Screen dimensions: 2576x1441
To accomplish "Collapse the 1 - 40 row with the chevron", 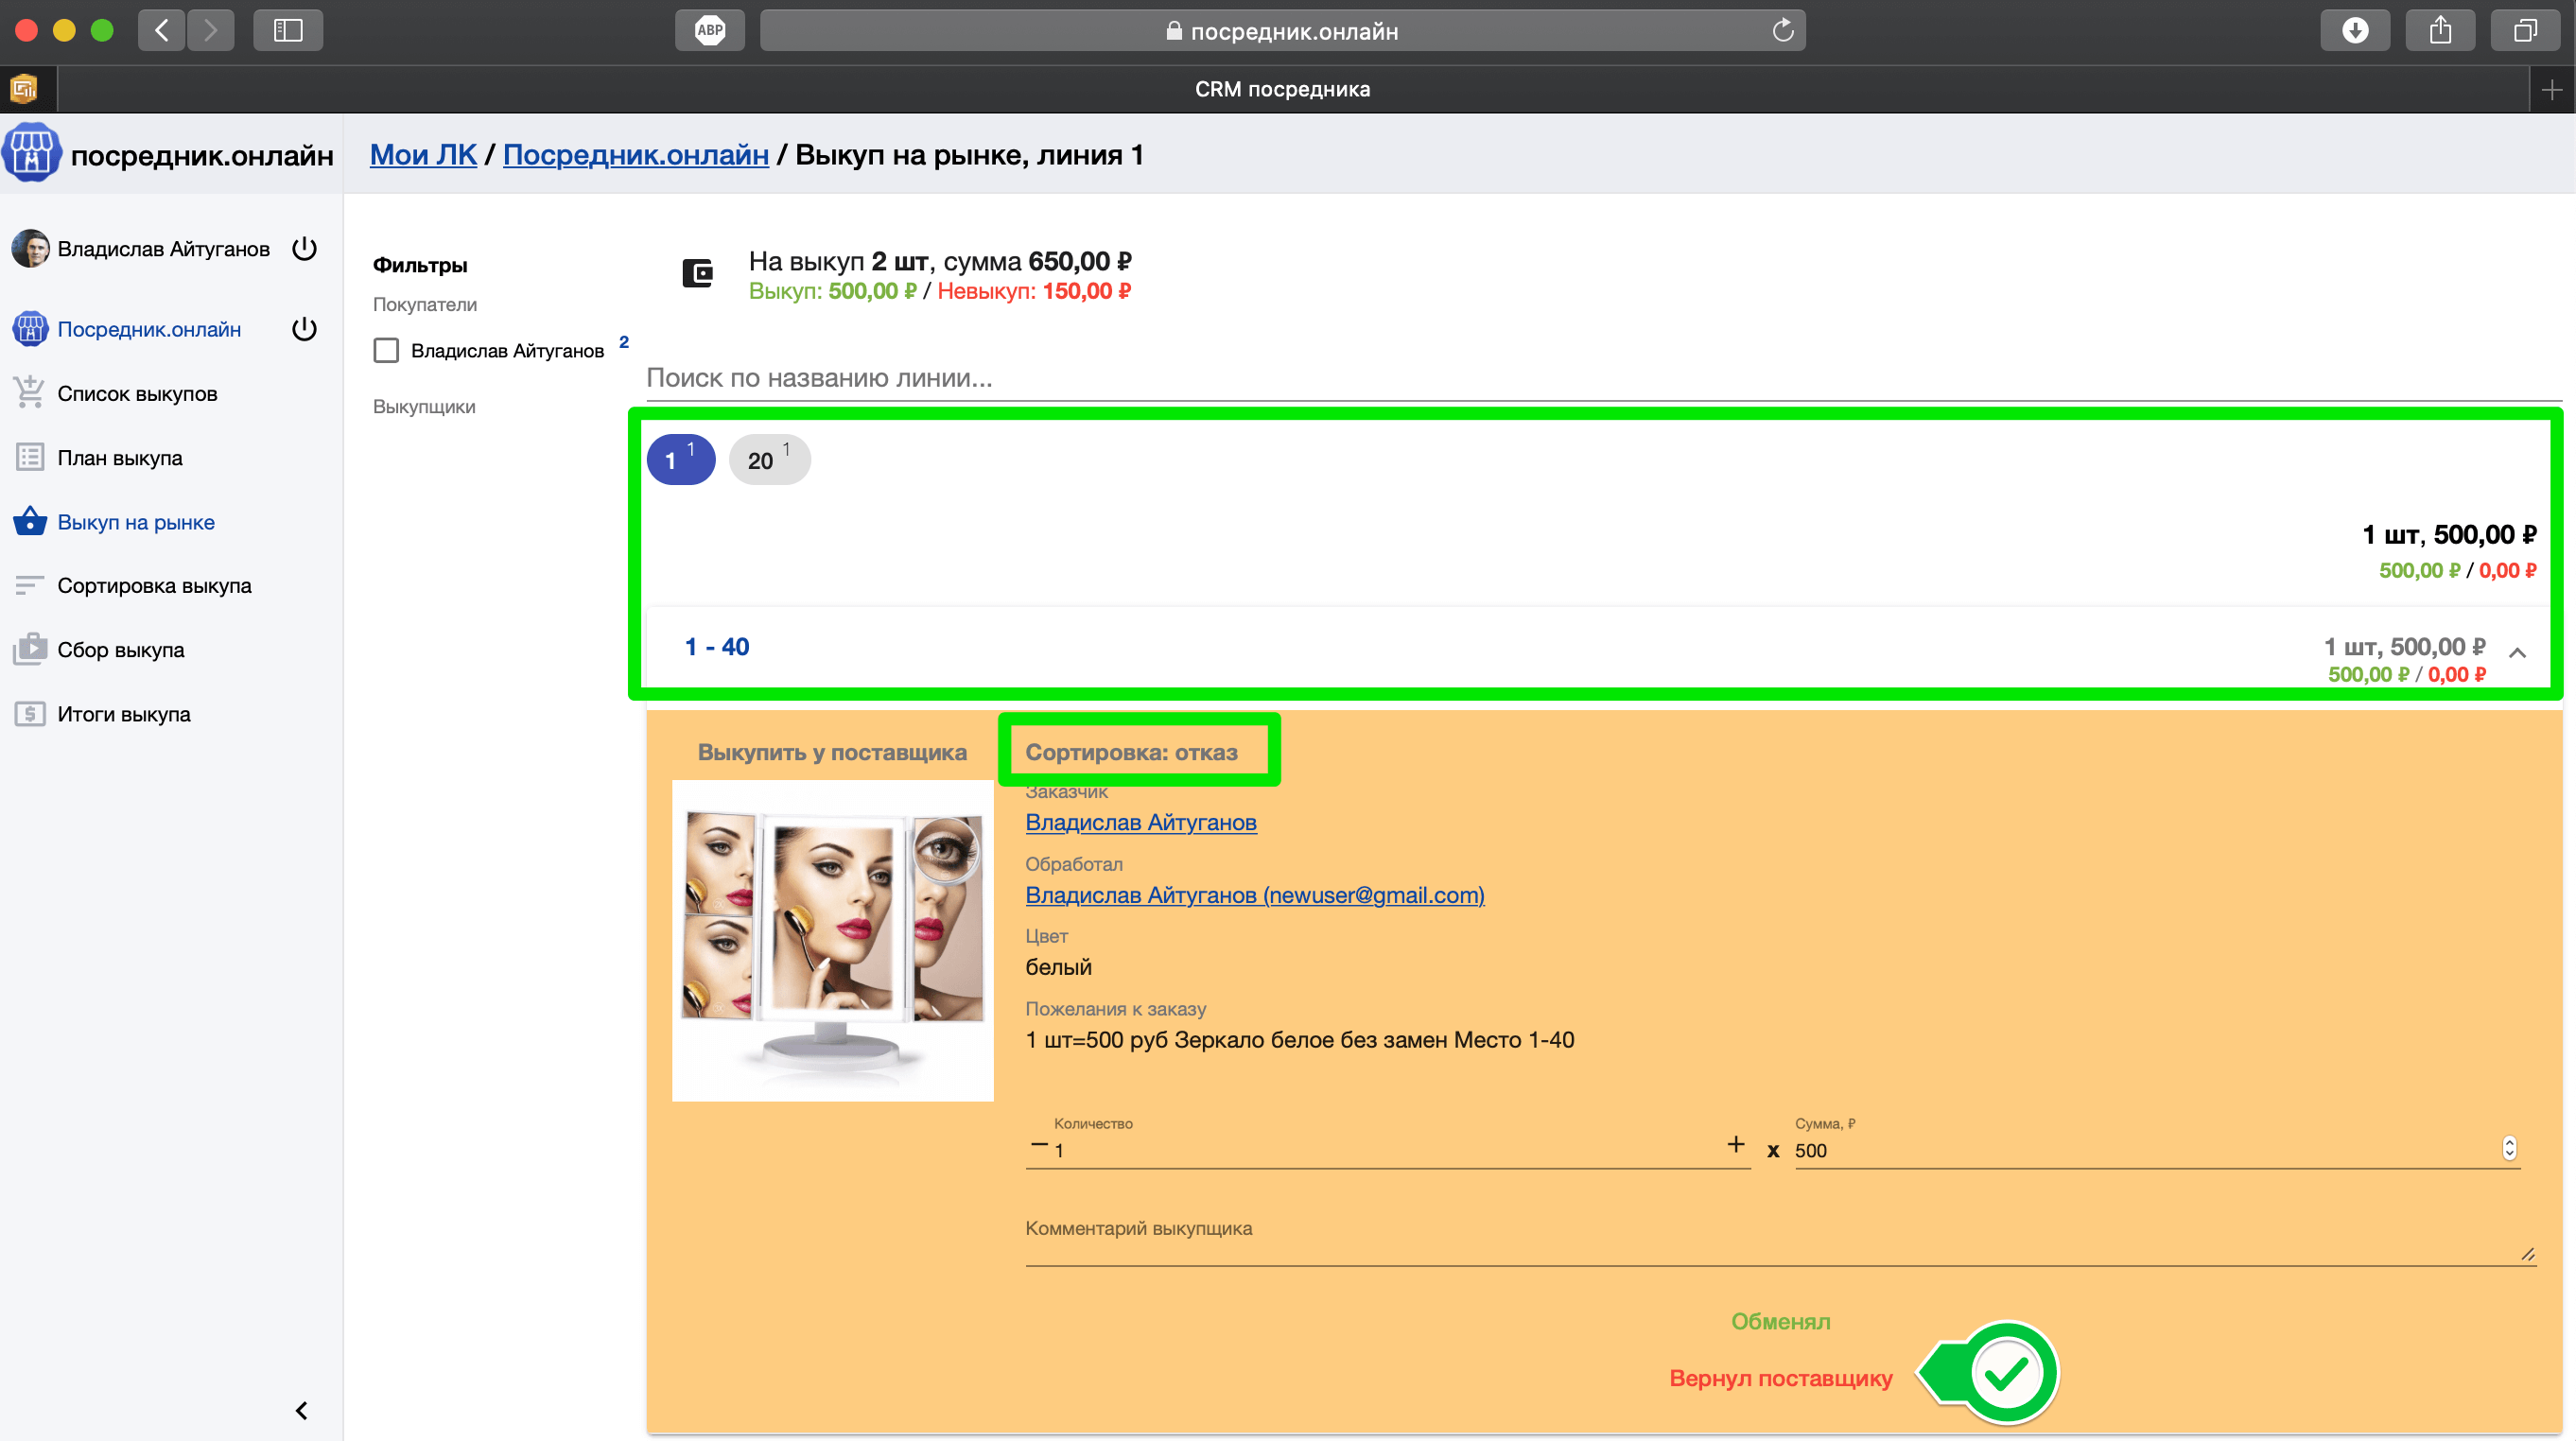I will pos(2517,653).
